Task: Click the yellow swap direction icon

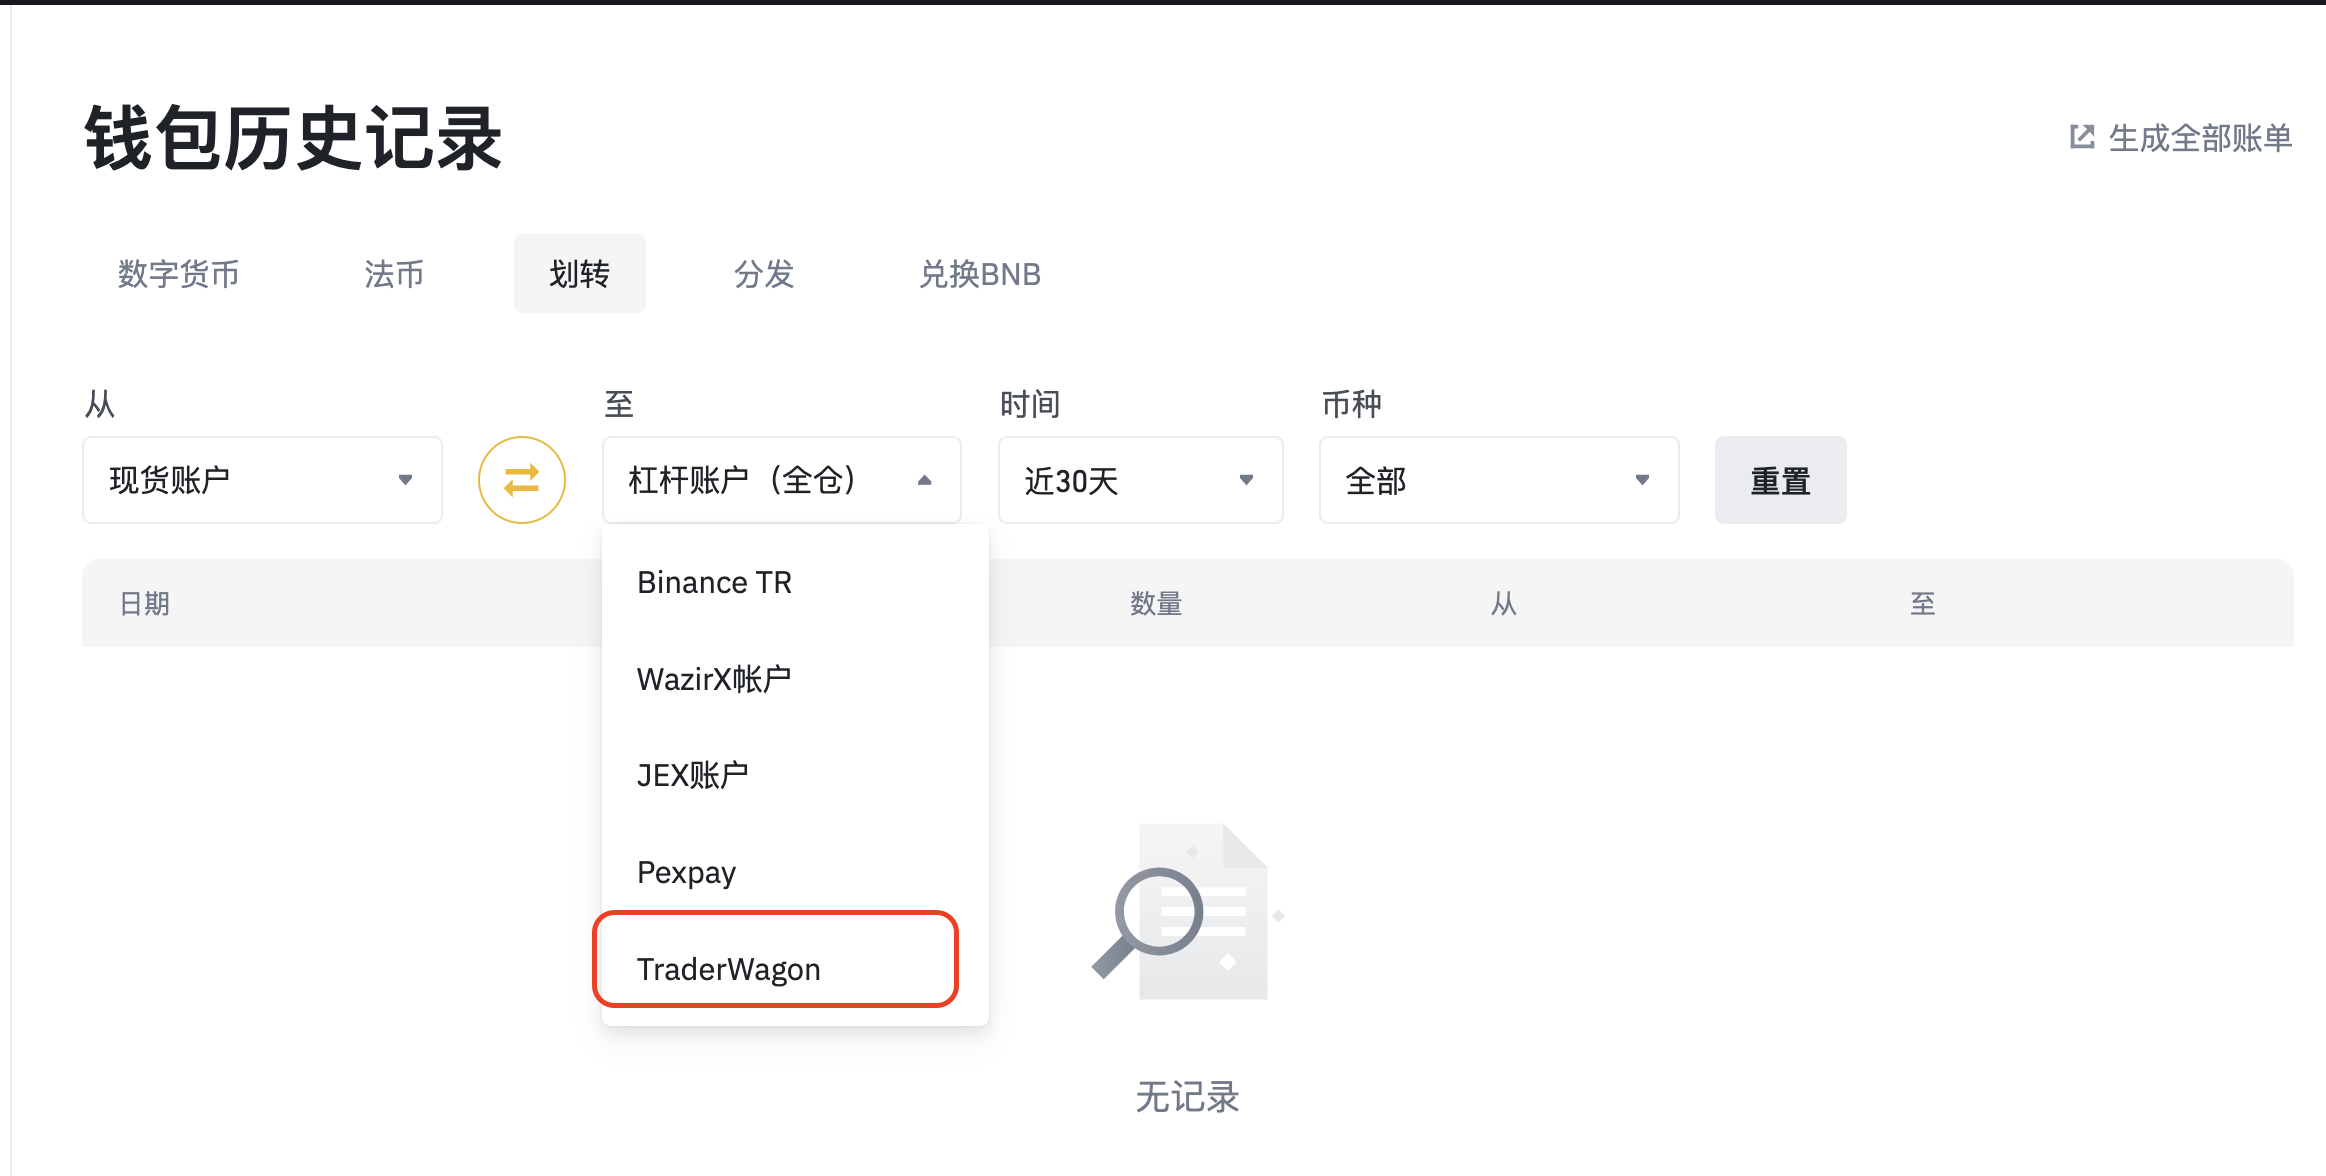Action: pyautogui.click(x=521, y=480)
